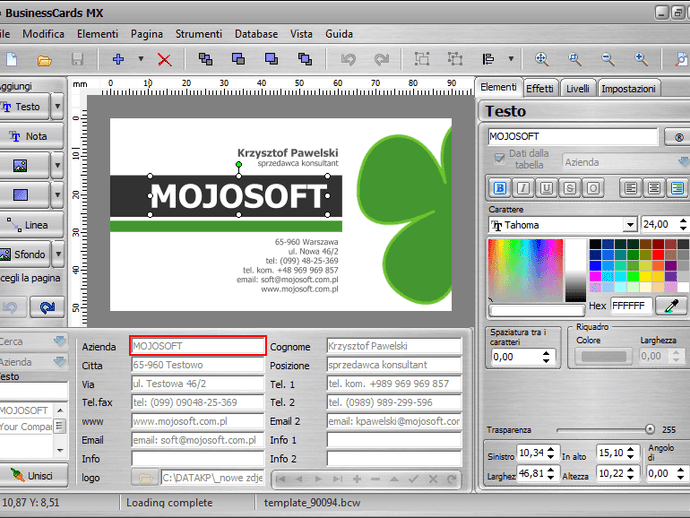
Task: Click Nota add button
Action: [30, 136]
